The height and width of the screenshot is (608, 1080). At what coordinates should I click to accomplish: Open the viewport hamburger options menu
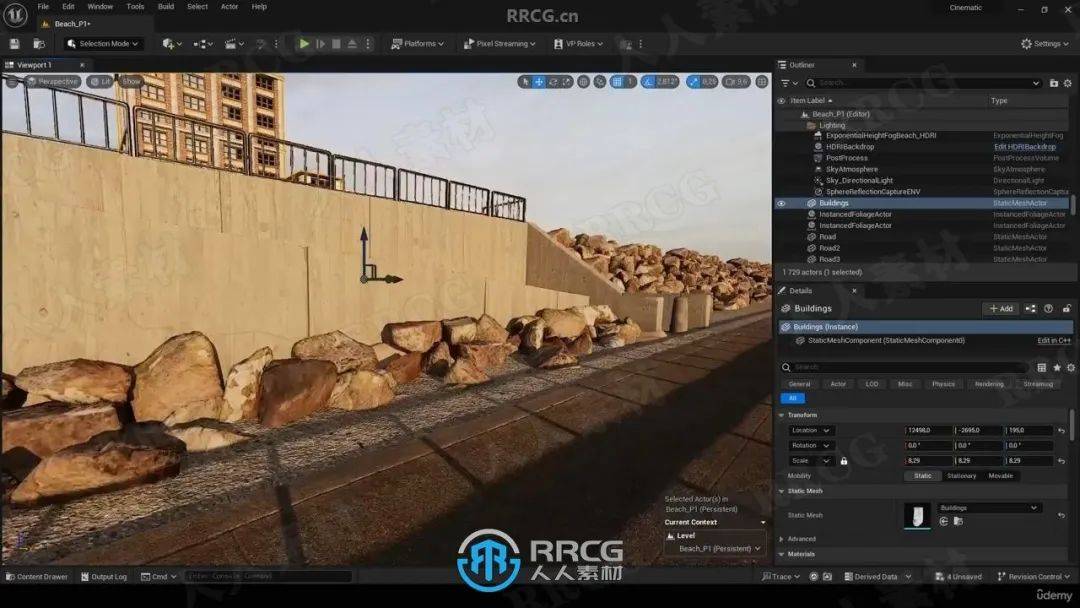pos(12,81)
